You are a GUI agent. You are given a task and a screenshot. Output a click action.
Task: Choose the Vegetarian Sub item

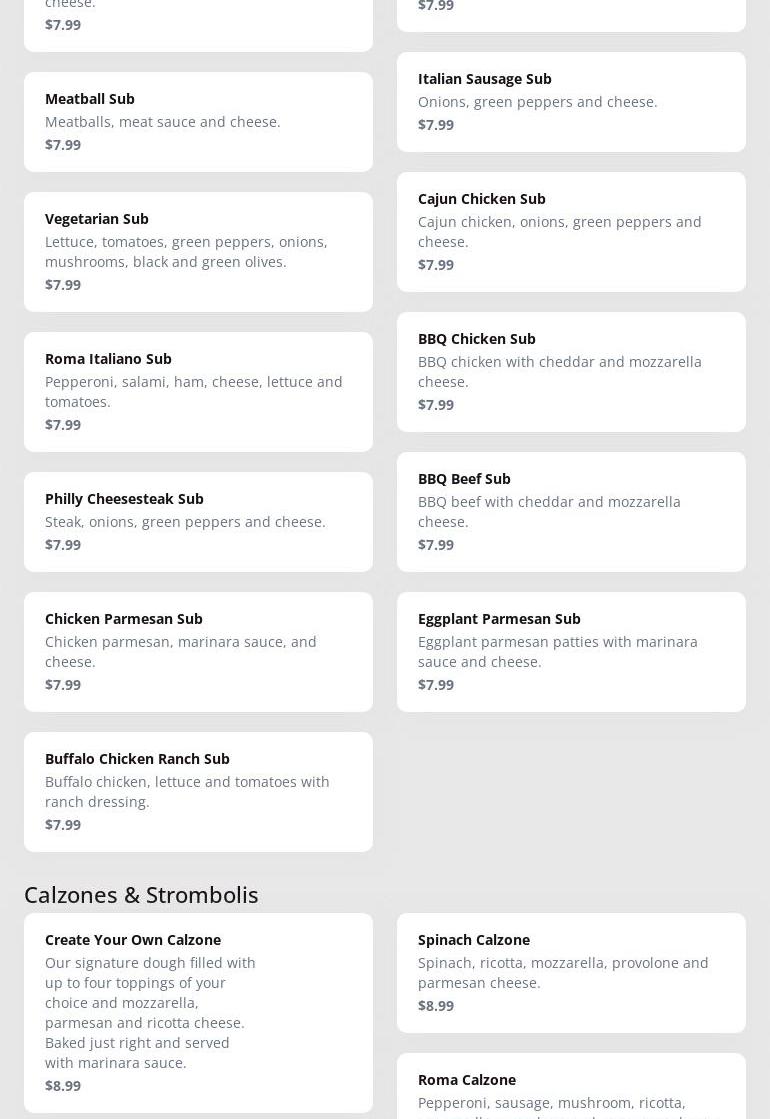click(198, 251)
